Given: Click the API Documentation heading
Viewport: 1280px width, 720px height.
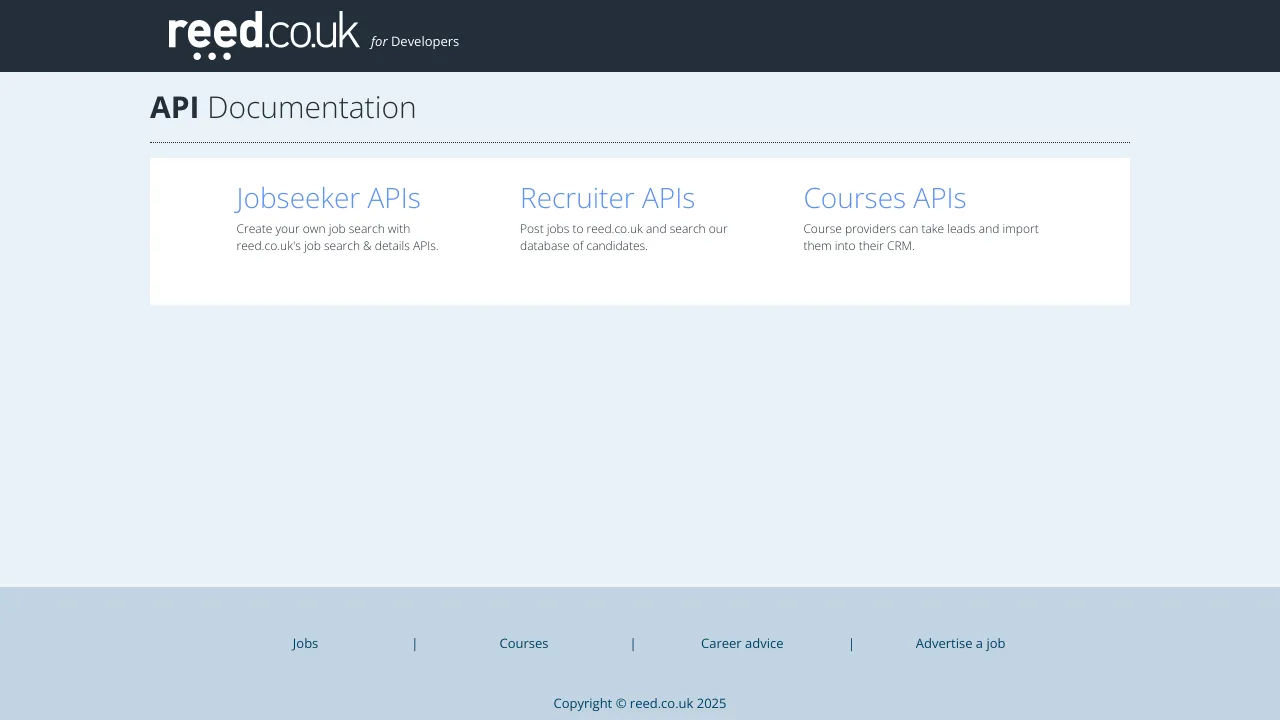Looking at the screenshot, I should pos(283,108).
